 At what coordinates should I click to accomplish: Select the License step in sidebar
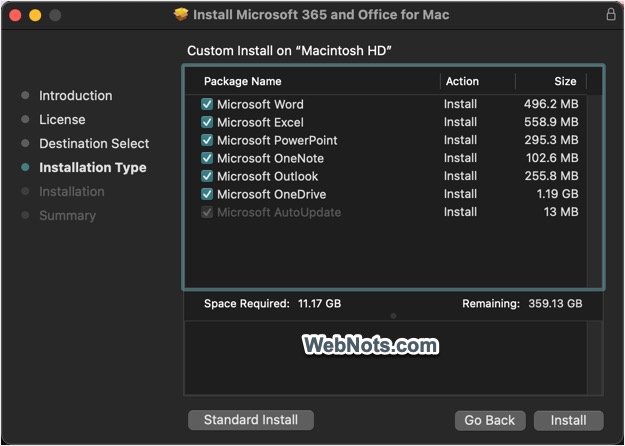tap(62, 120)
